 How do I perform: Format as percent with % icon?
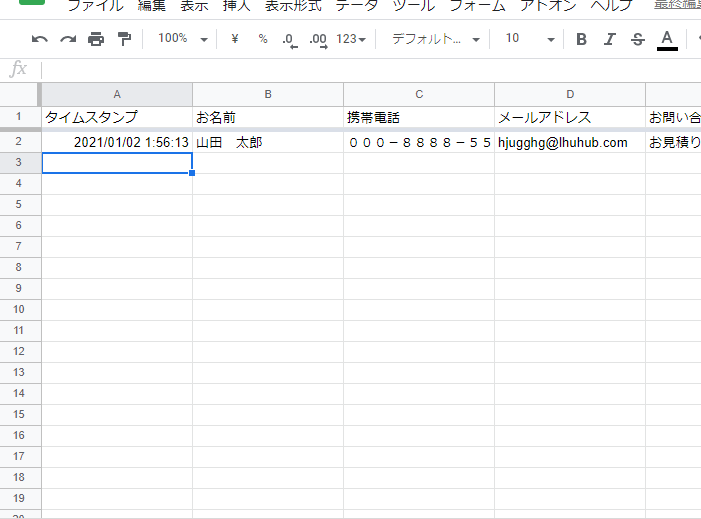tap(263, 39)
